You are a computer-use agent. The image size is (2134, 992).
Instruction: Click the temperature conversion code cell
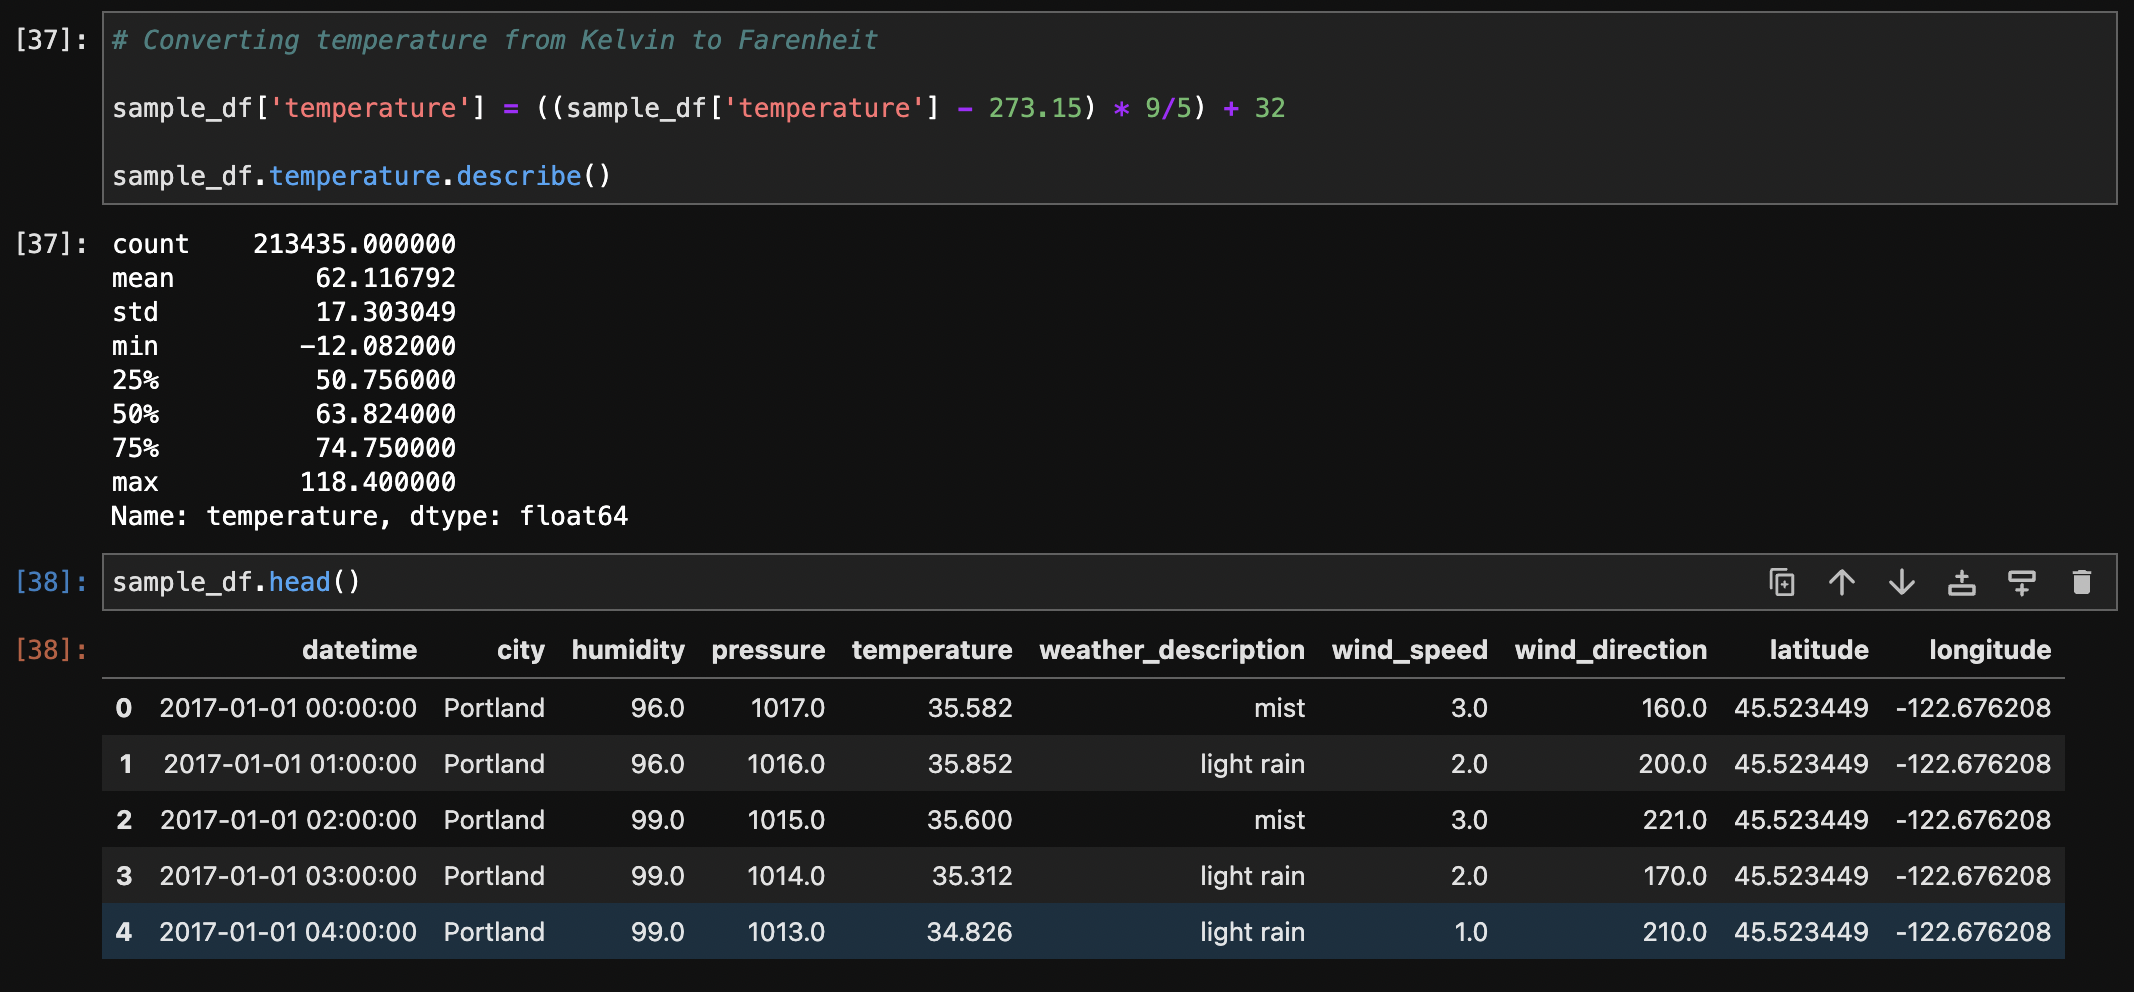click(x=1110, y=108)
